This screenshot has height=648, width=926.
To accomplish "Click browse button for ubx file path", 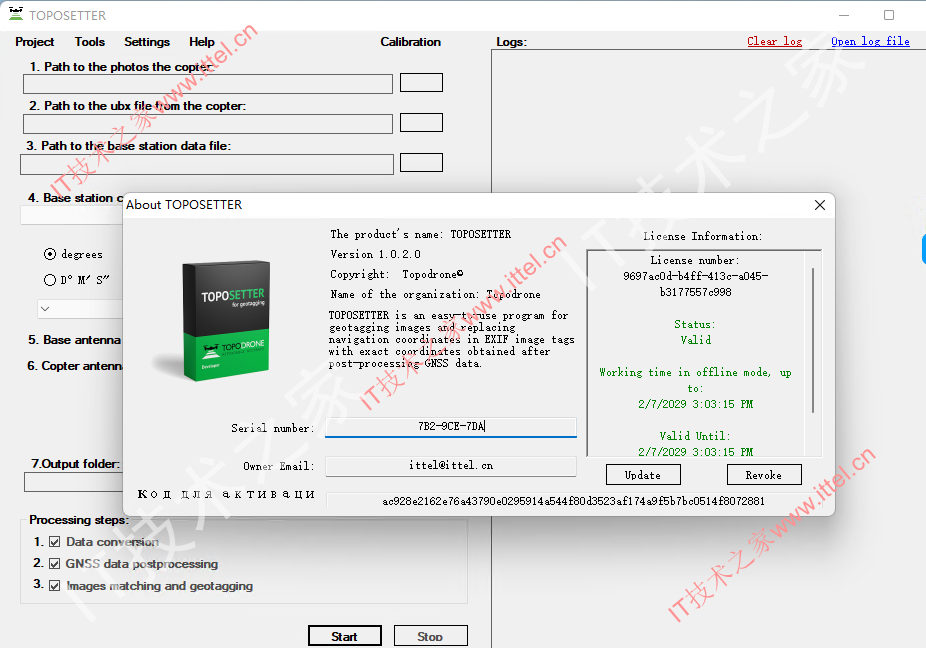I will [421, 122].
